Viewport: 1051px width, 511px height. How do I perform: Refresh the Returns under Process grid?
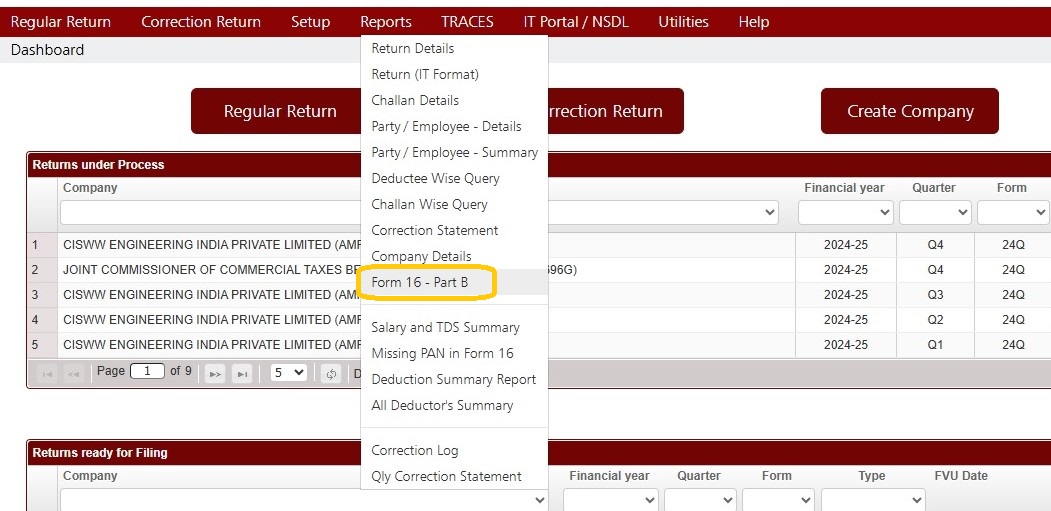point(331,374)
